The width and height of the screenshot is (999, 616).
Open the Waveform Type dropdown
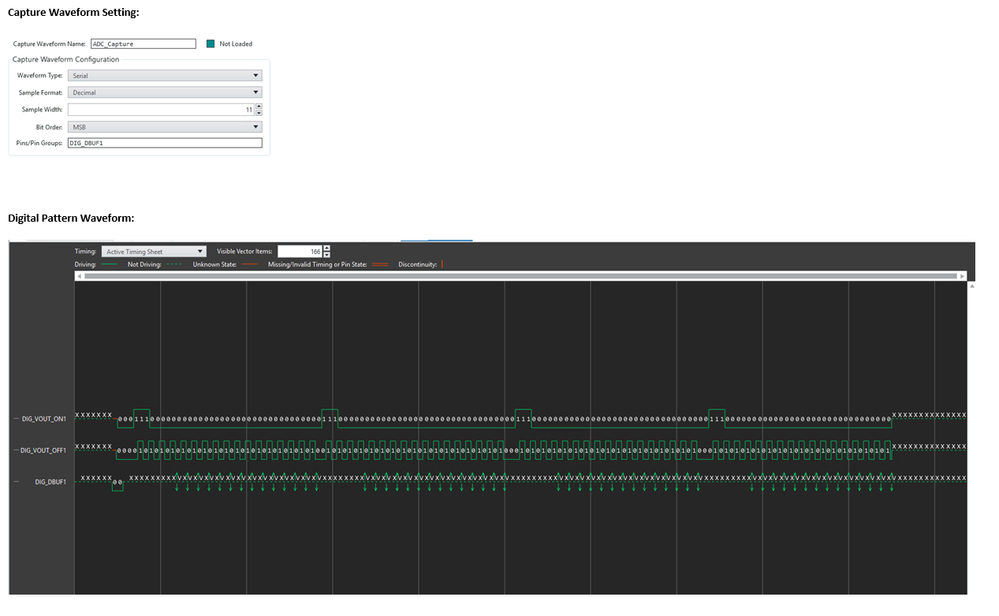(x=165, y=75)
